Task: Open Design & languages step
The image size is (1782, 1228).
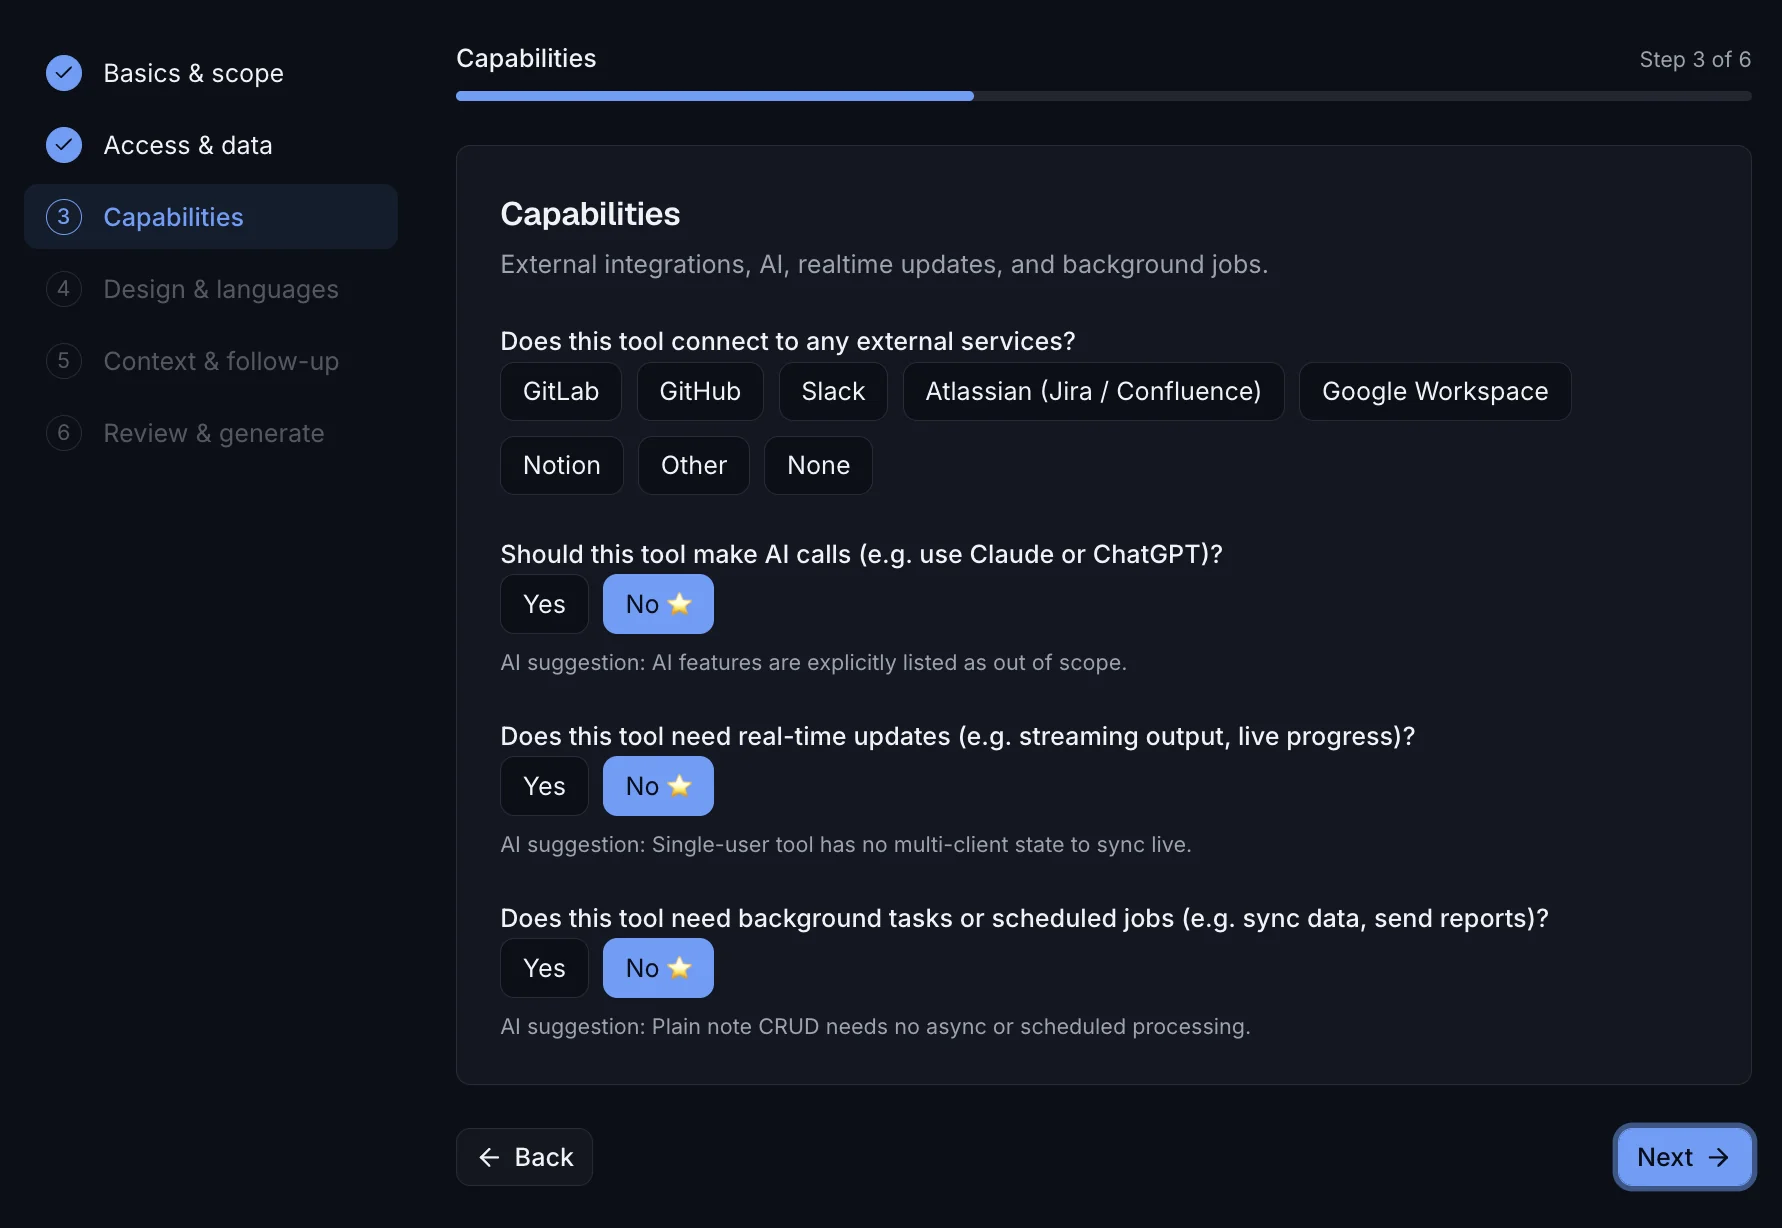Action: [211, 289]
